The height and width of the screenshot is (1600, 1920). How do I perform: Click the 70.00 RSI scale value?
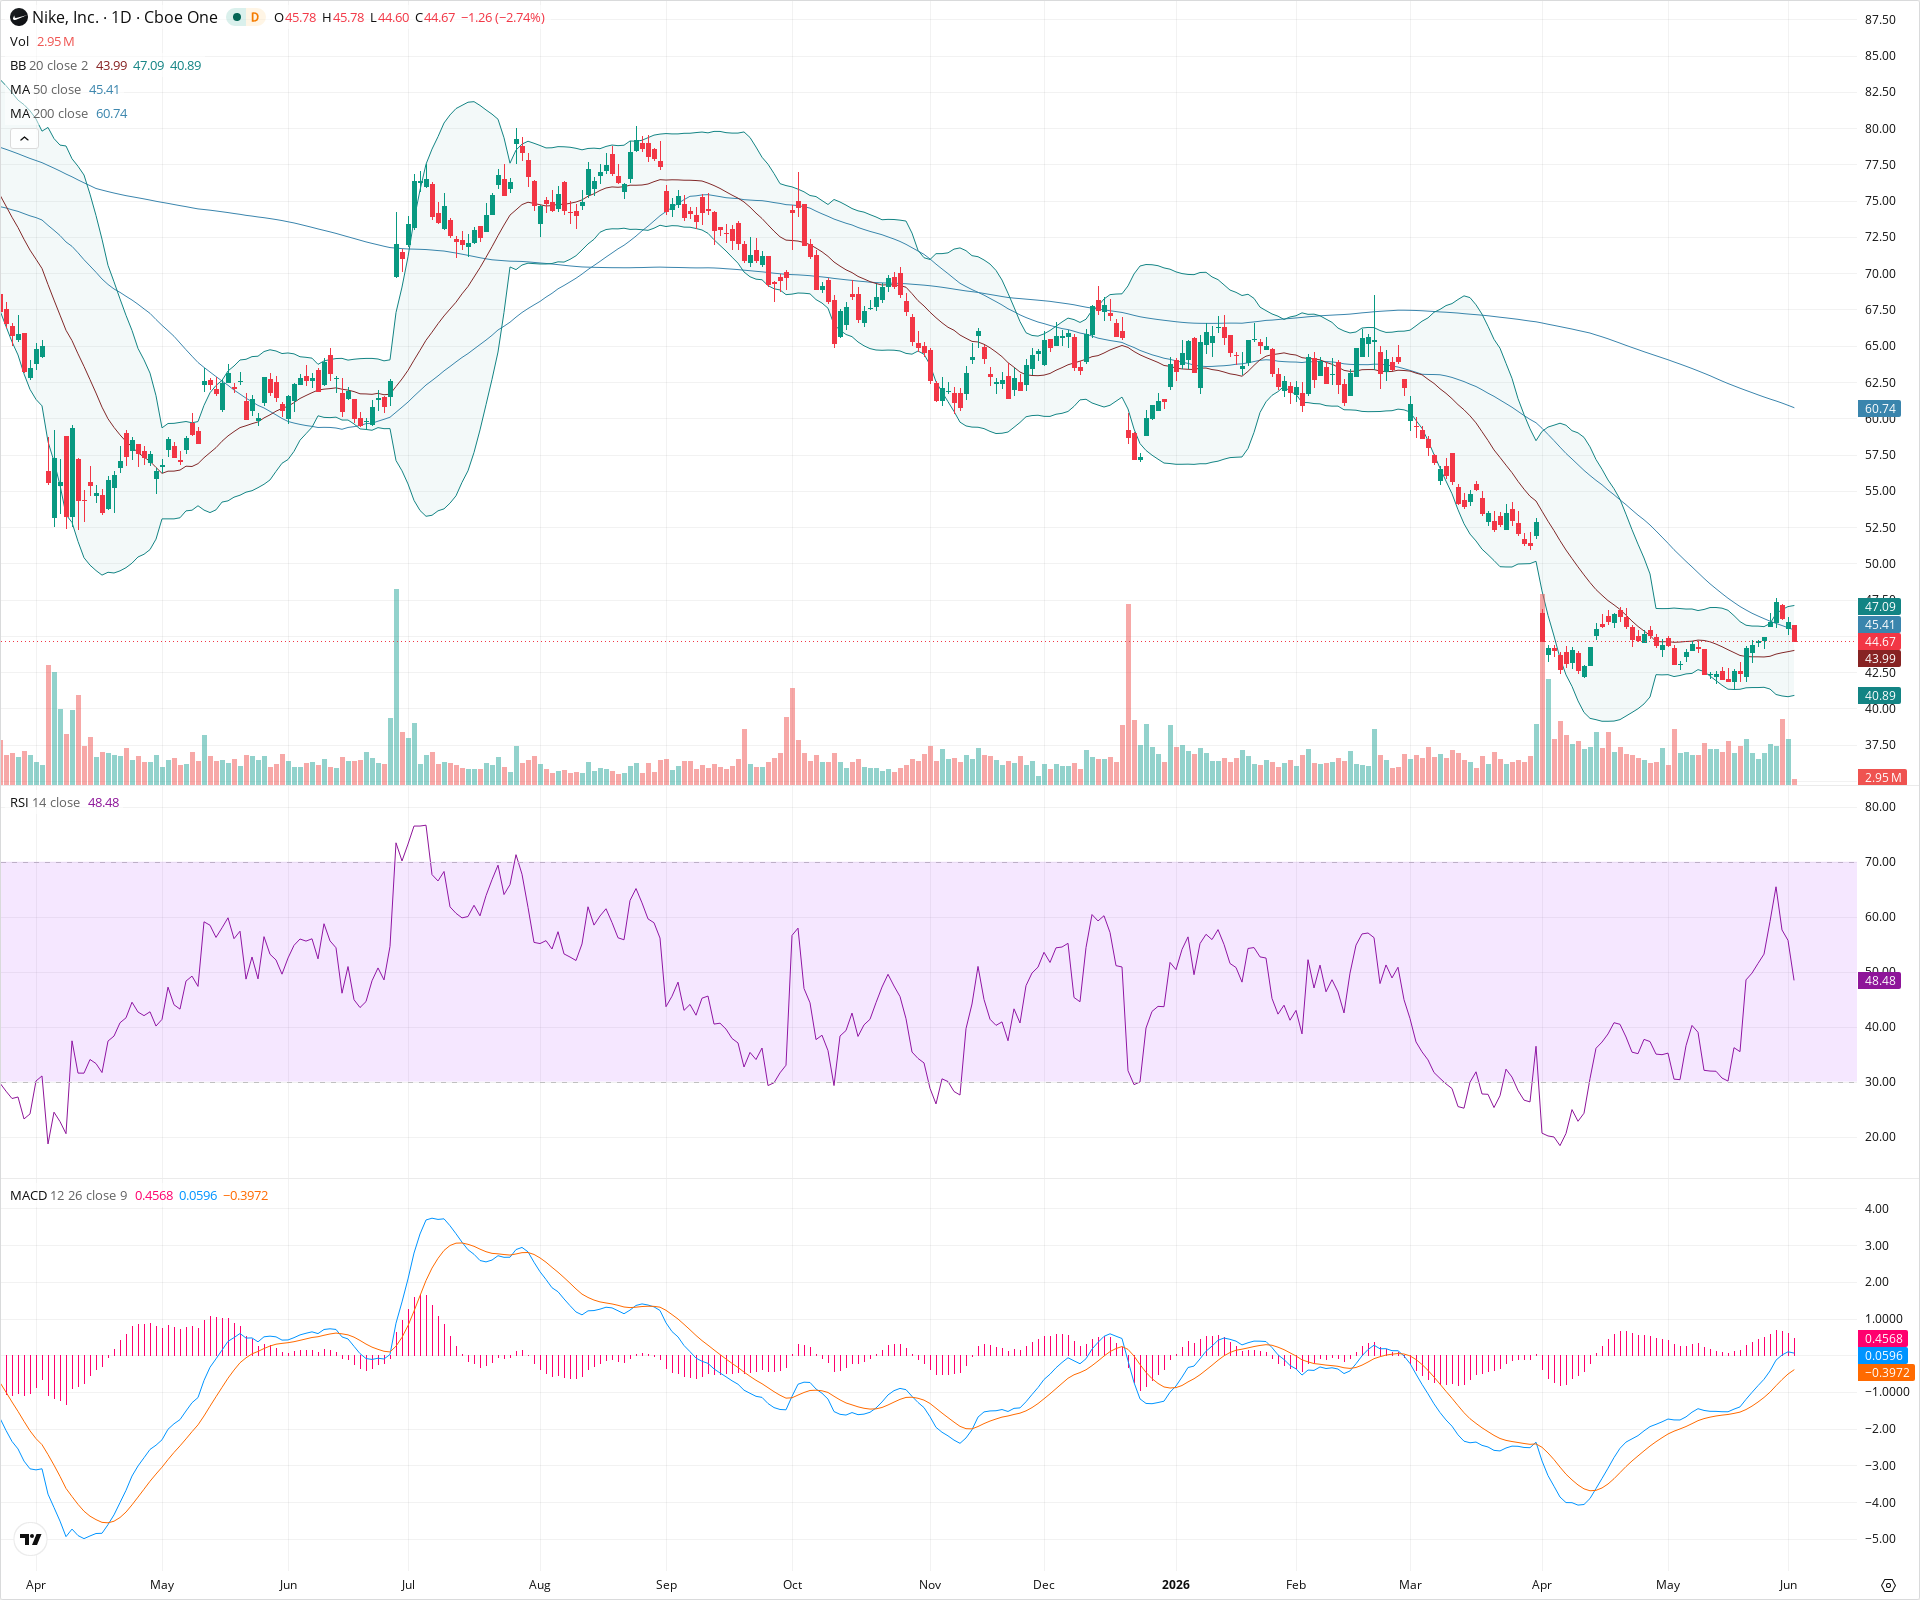click(x=1880, y=861)
